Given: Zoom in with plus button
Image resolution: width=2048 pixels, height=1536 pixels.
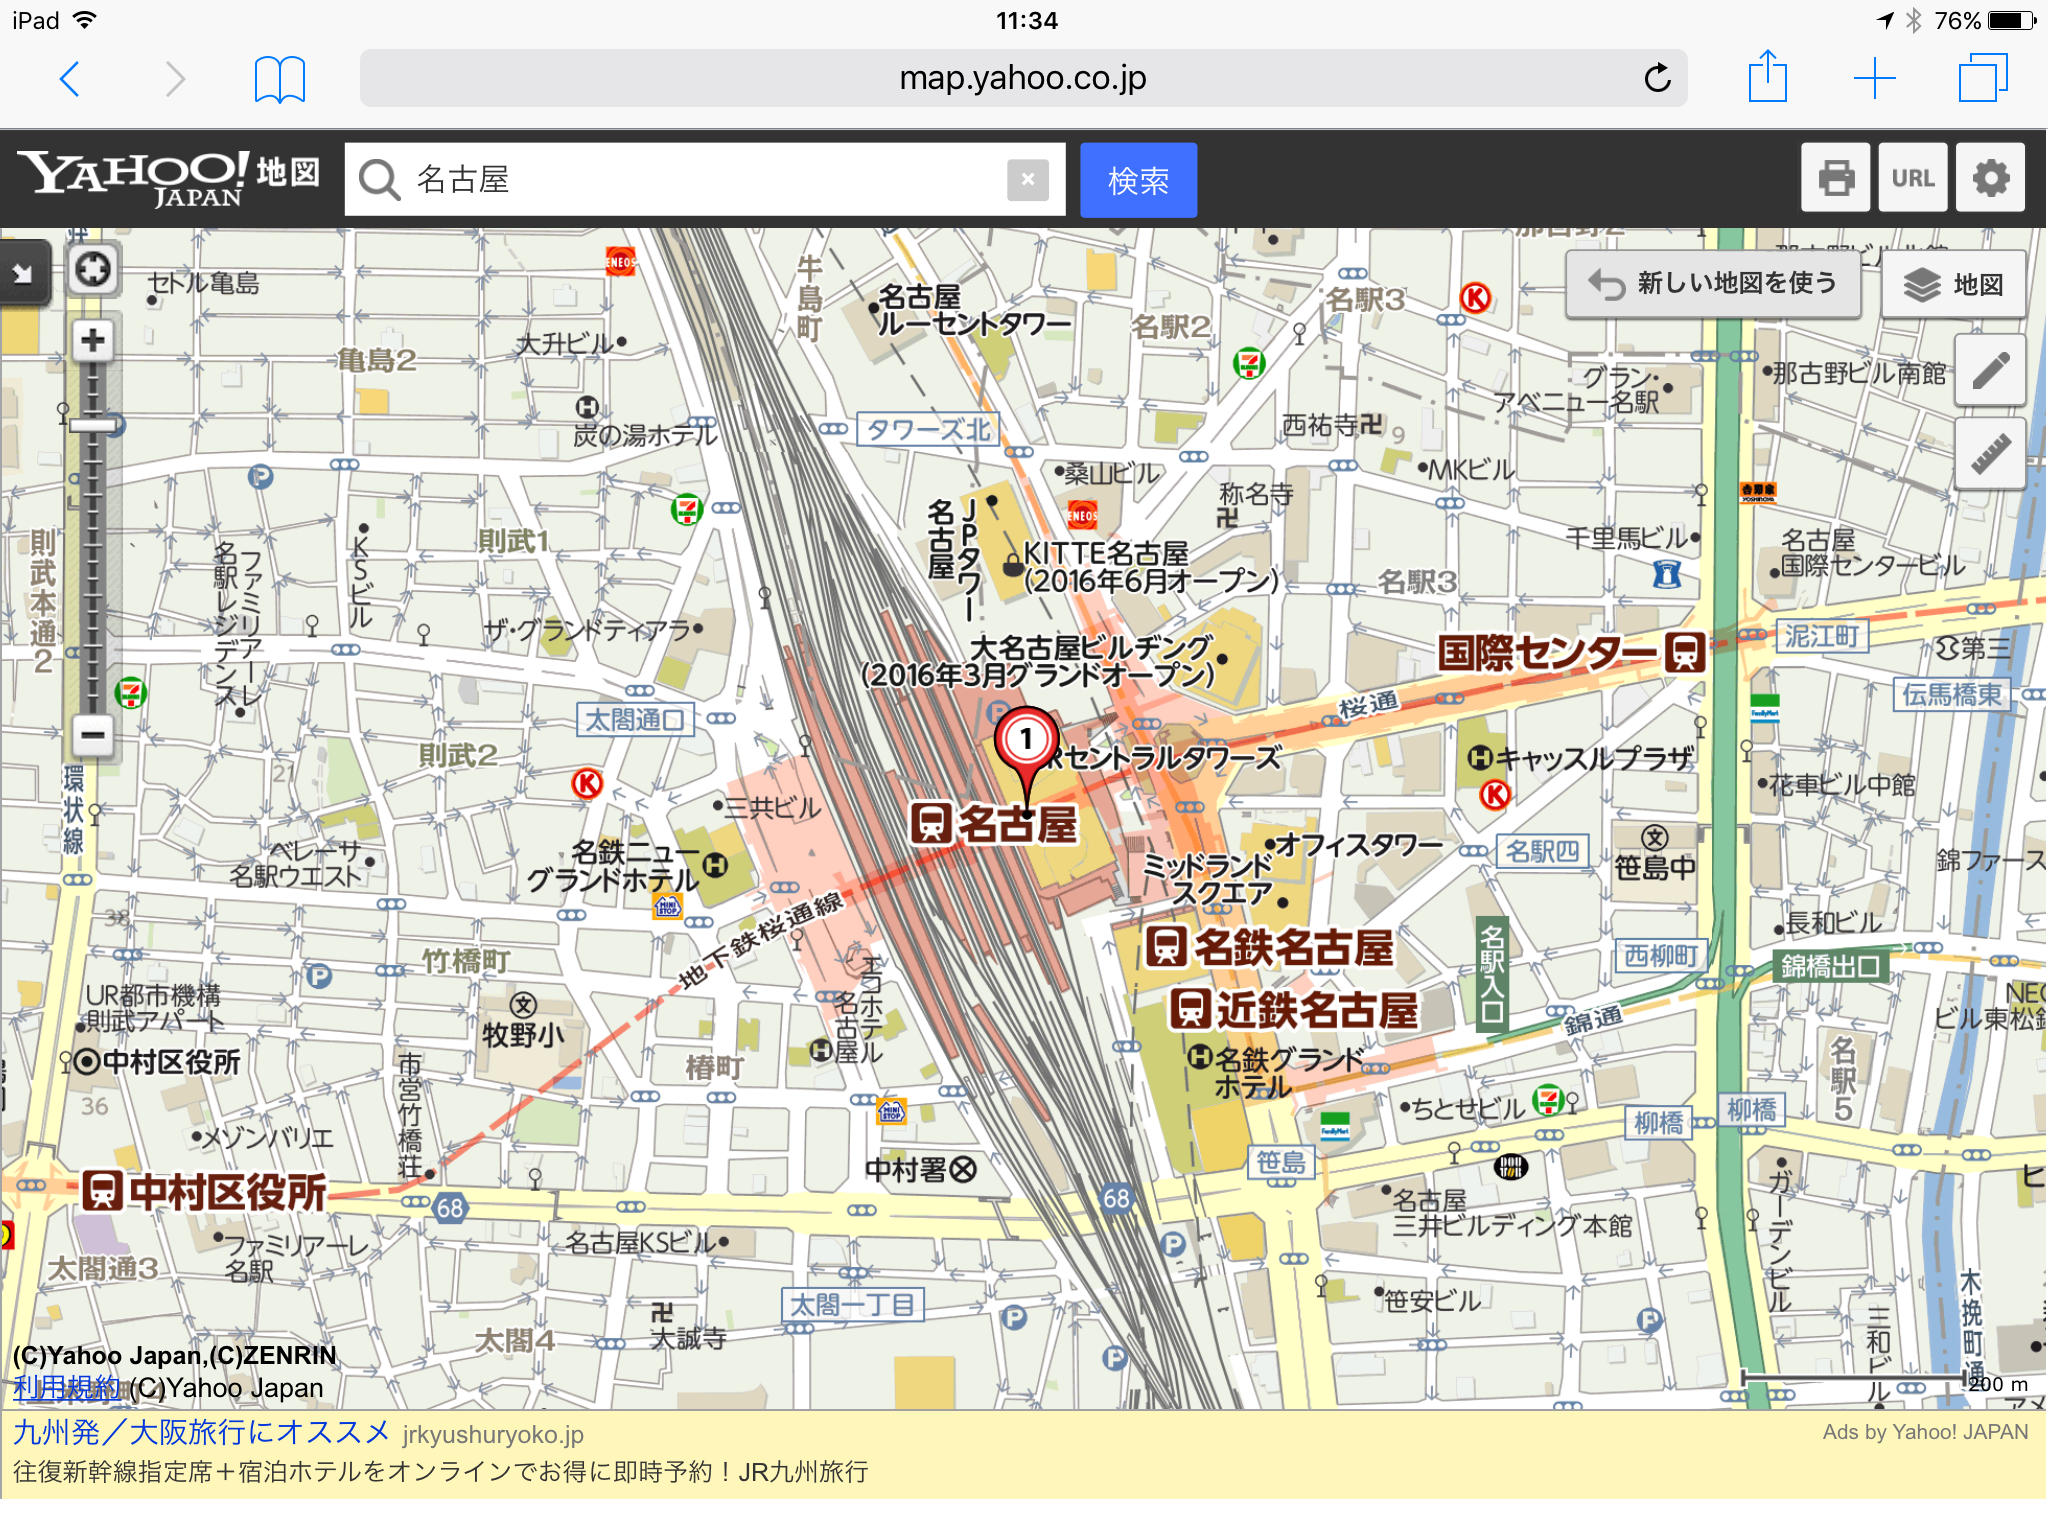Looking at the screenshot, I should [93, 340].
